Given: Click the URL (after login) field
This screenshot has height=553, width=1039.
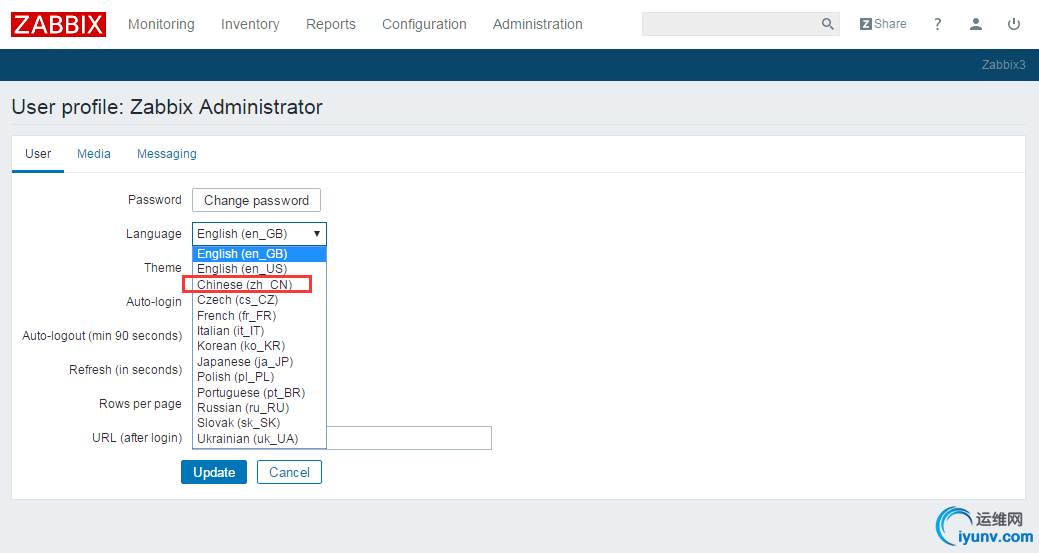Looking at the screenshot, I should click(x=409, y=438).
